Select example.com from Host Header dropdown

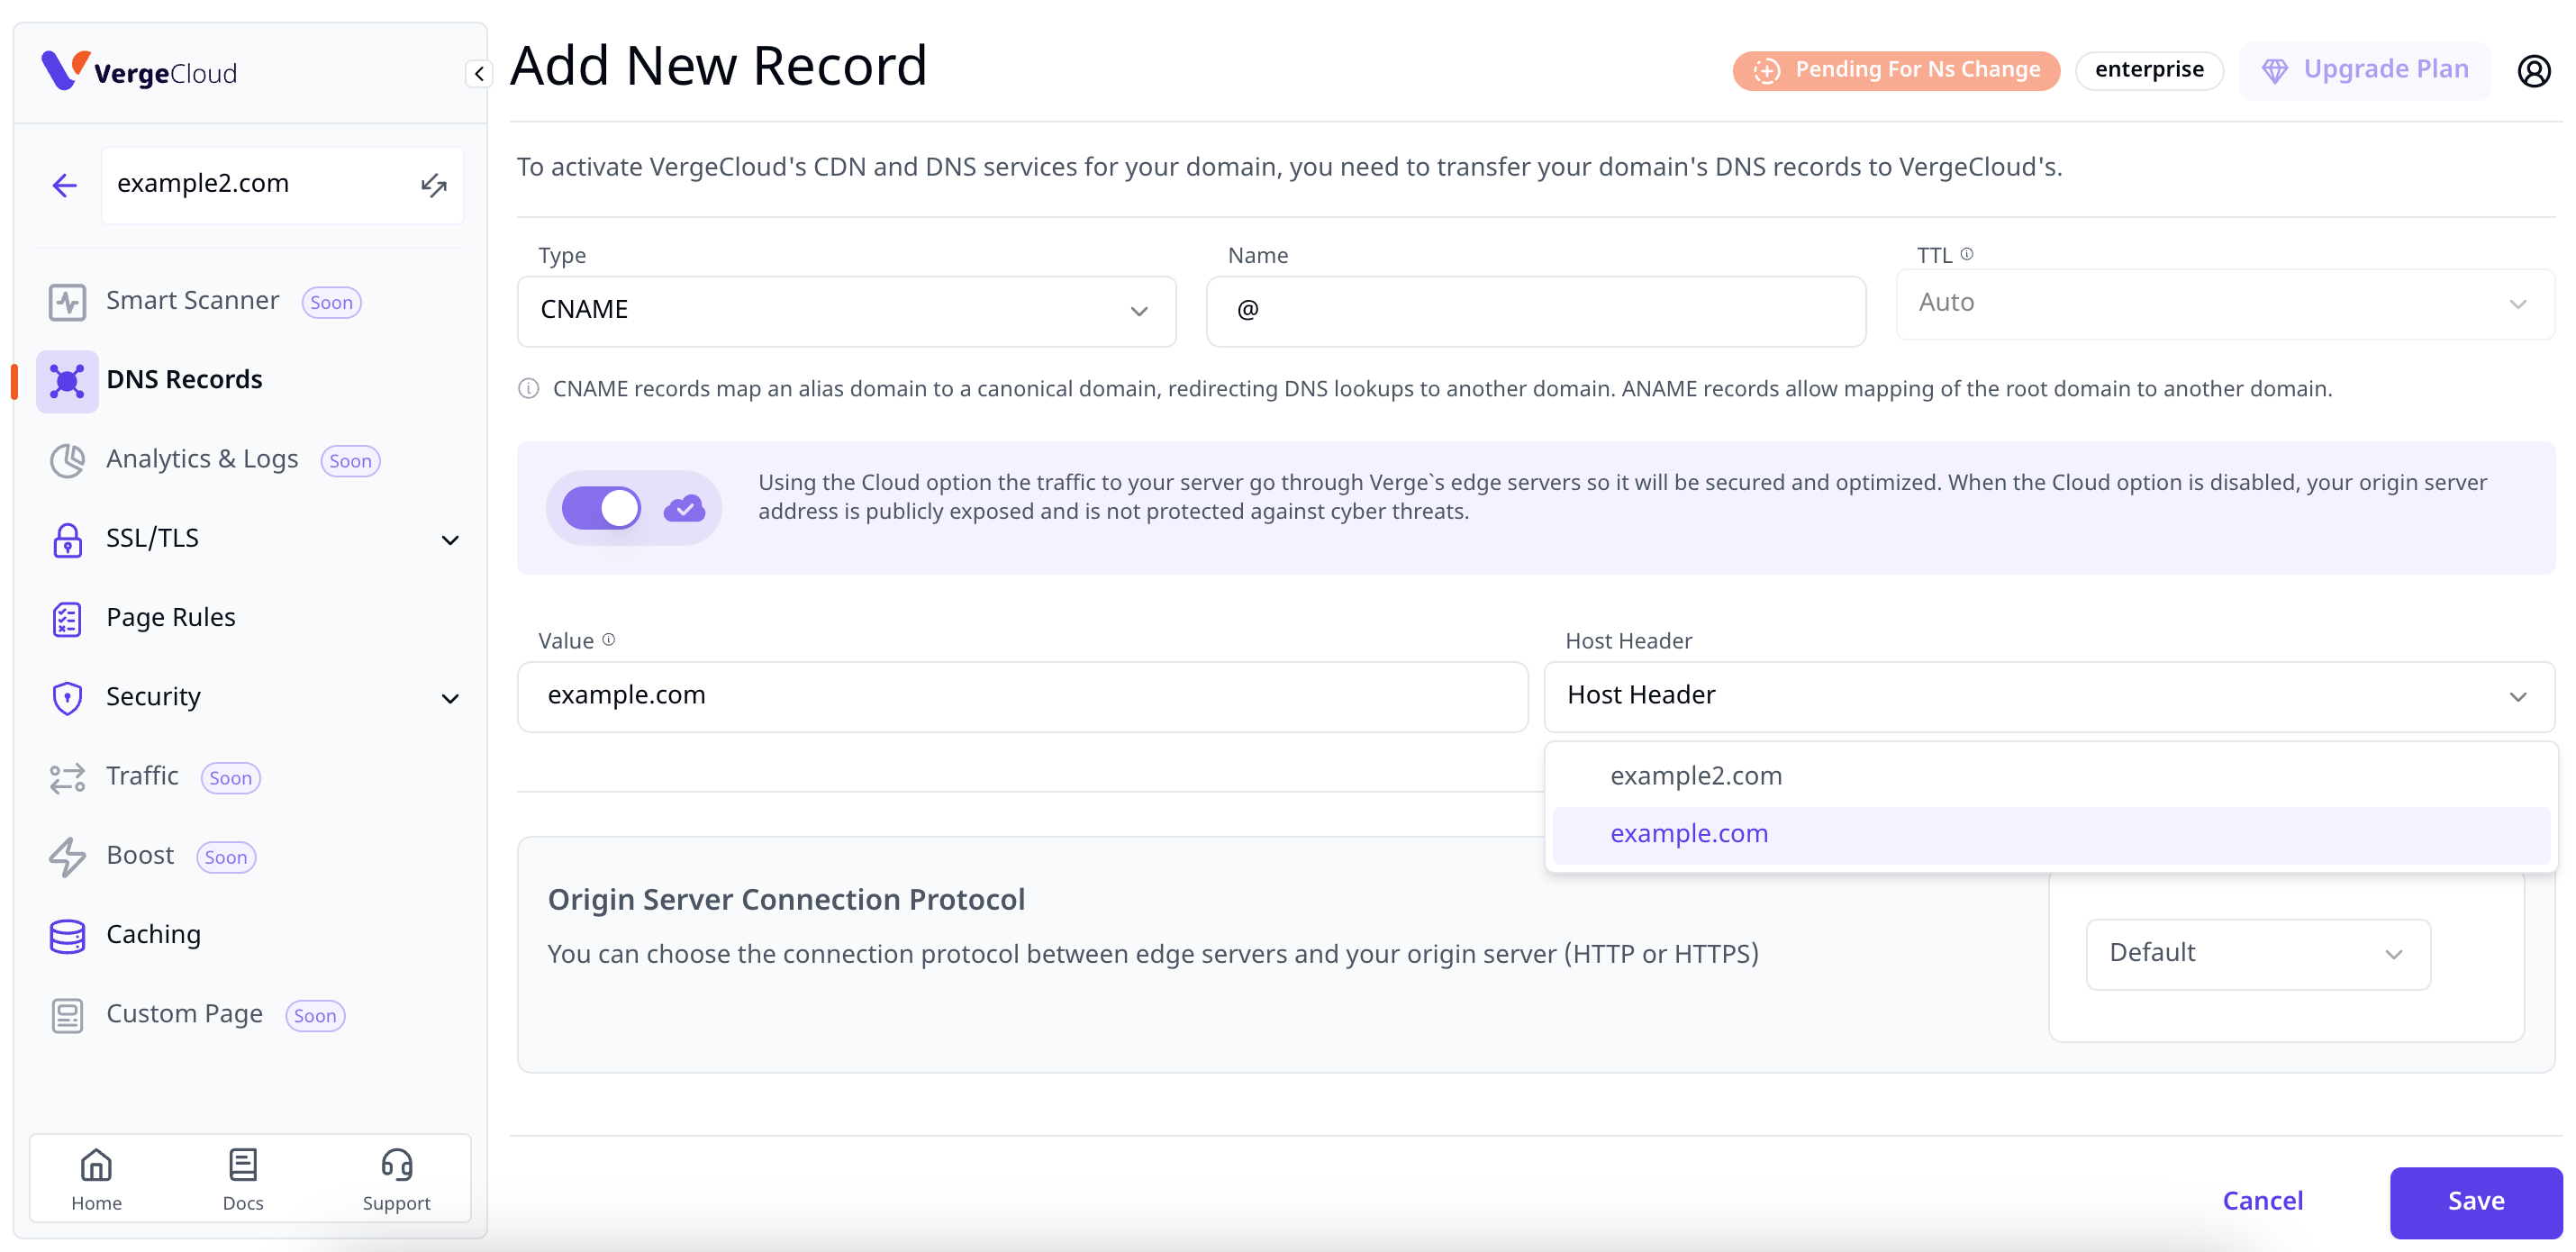click(x=1689, y=831)
